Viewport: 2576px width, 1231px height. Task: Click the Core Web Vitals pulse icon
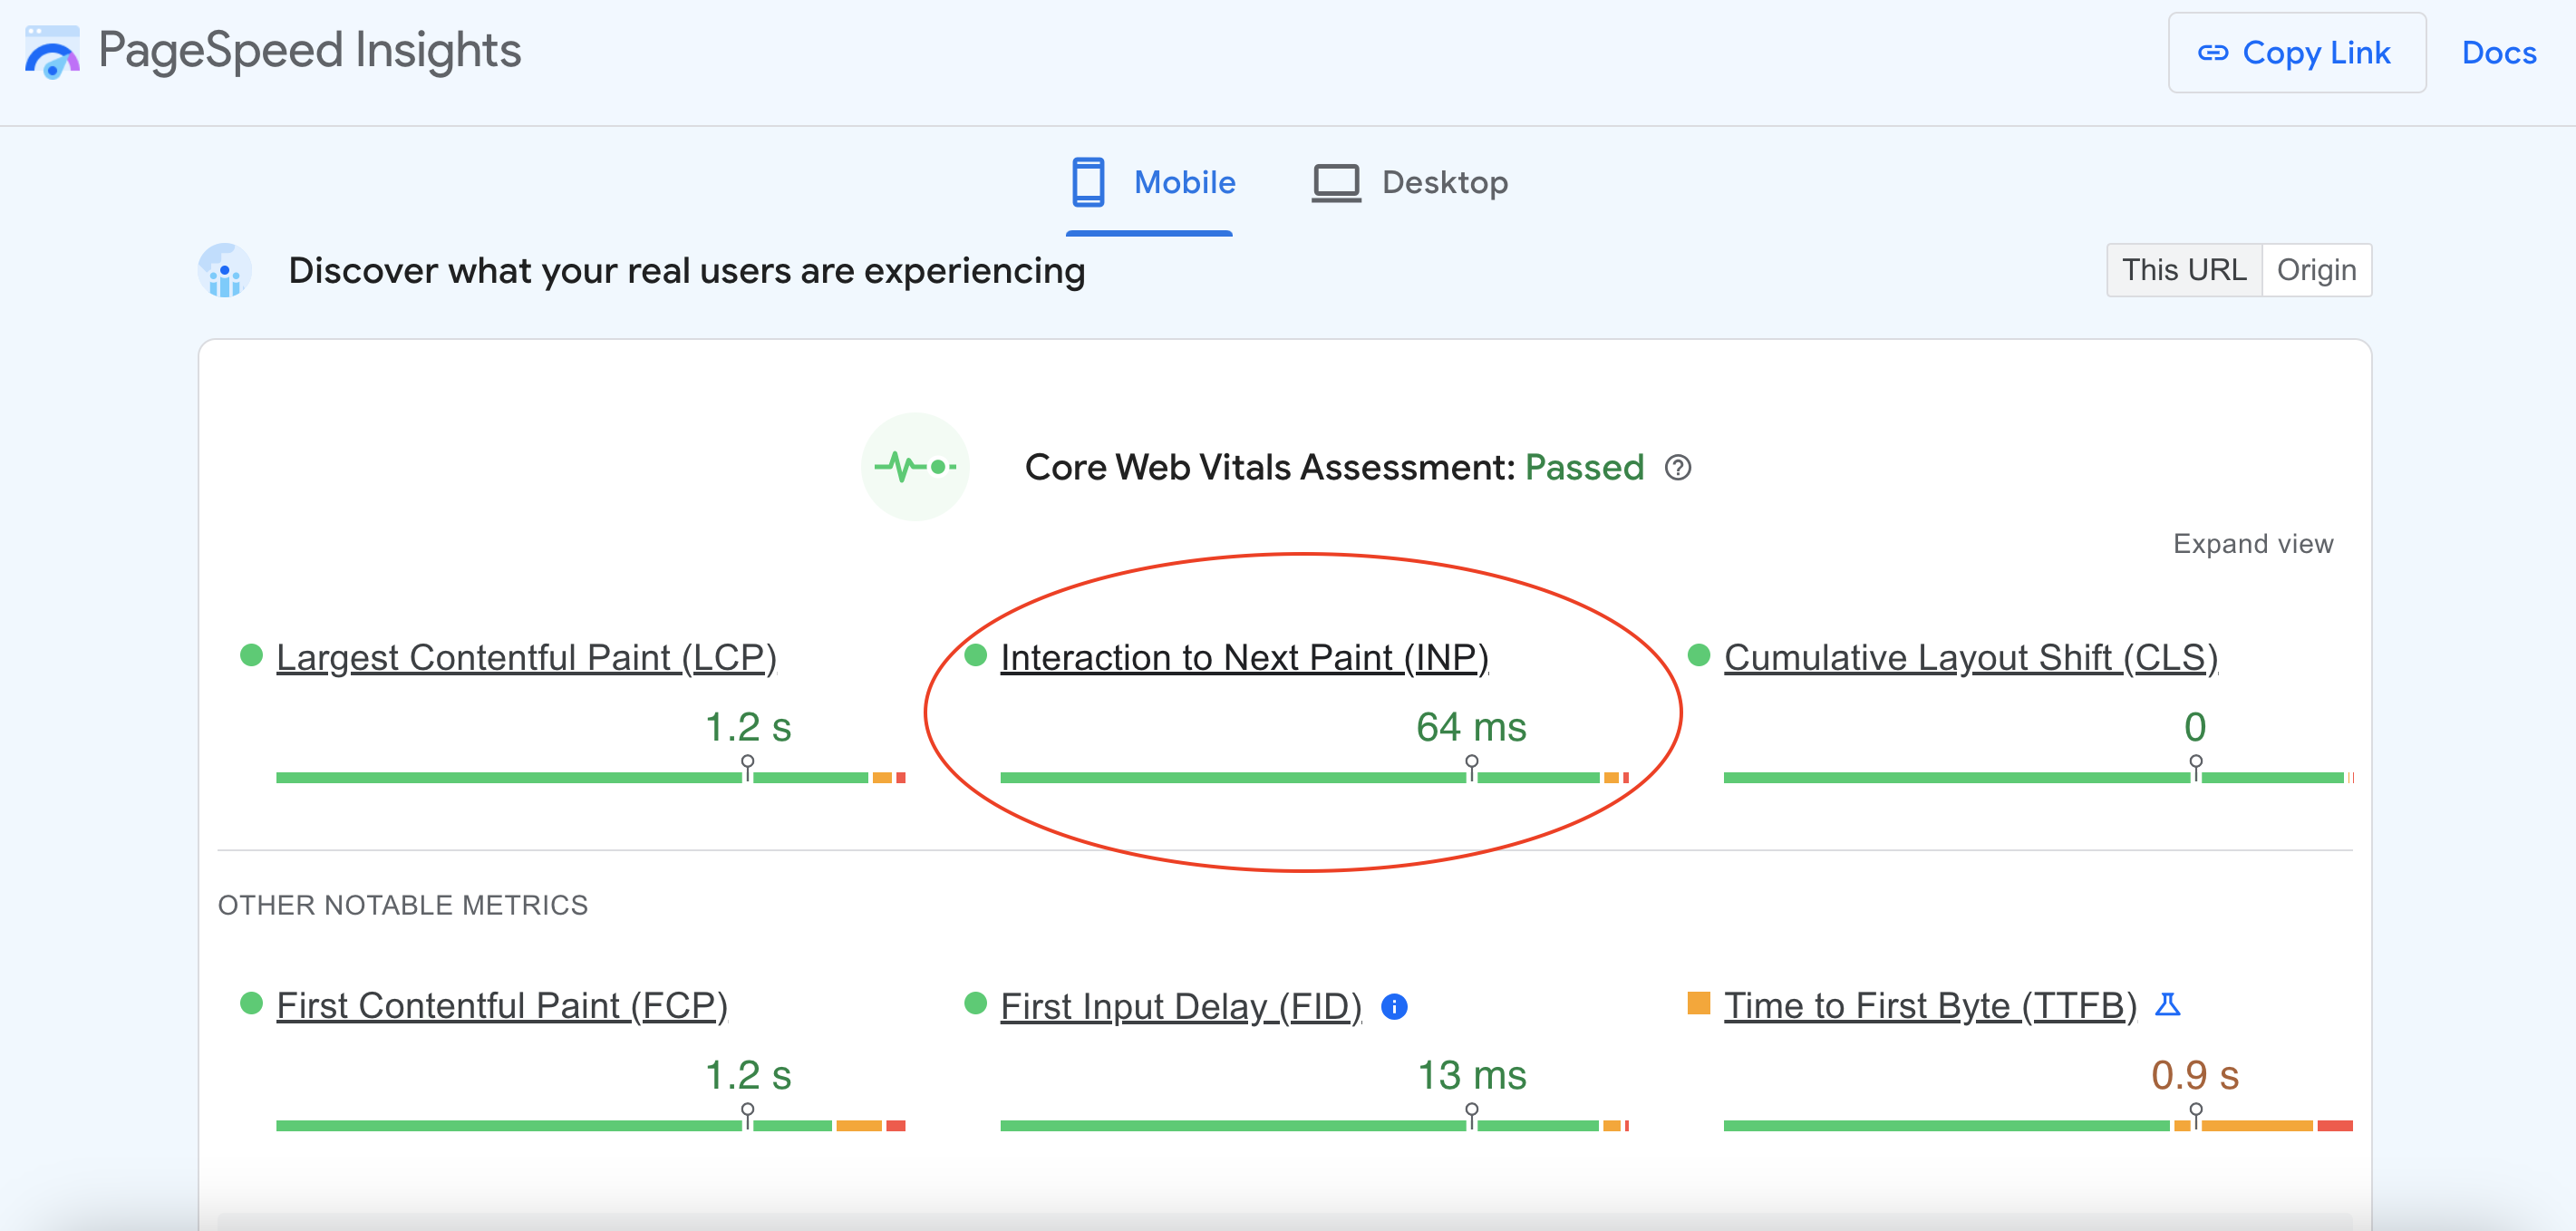pyautogui.click(x=915, y=467)
